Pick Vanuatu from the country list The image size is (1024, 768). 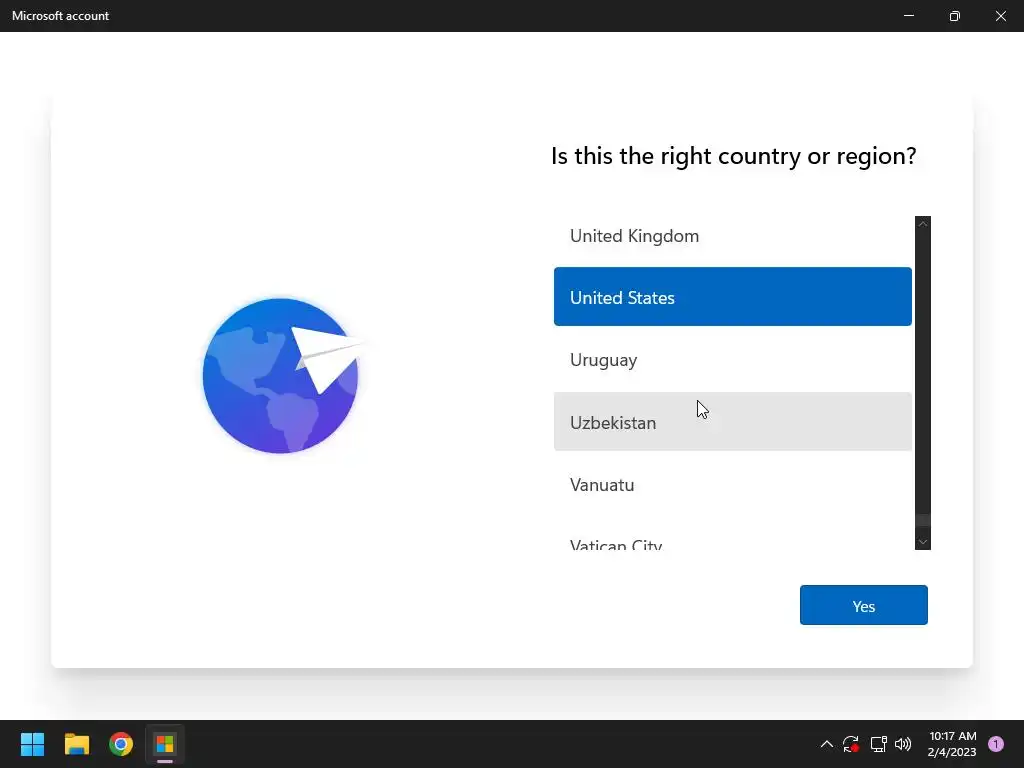pos(733,485)
